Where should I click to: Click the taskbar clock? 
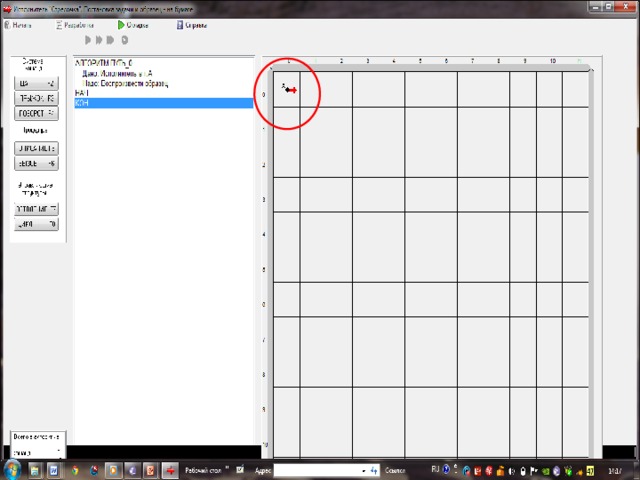pos(615,471)
